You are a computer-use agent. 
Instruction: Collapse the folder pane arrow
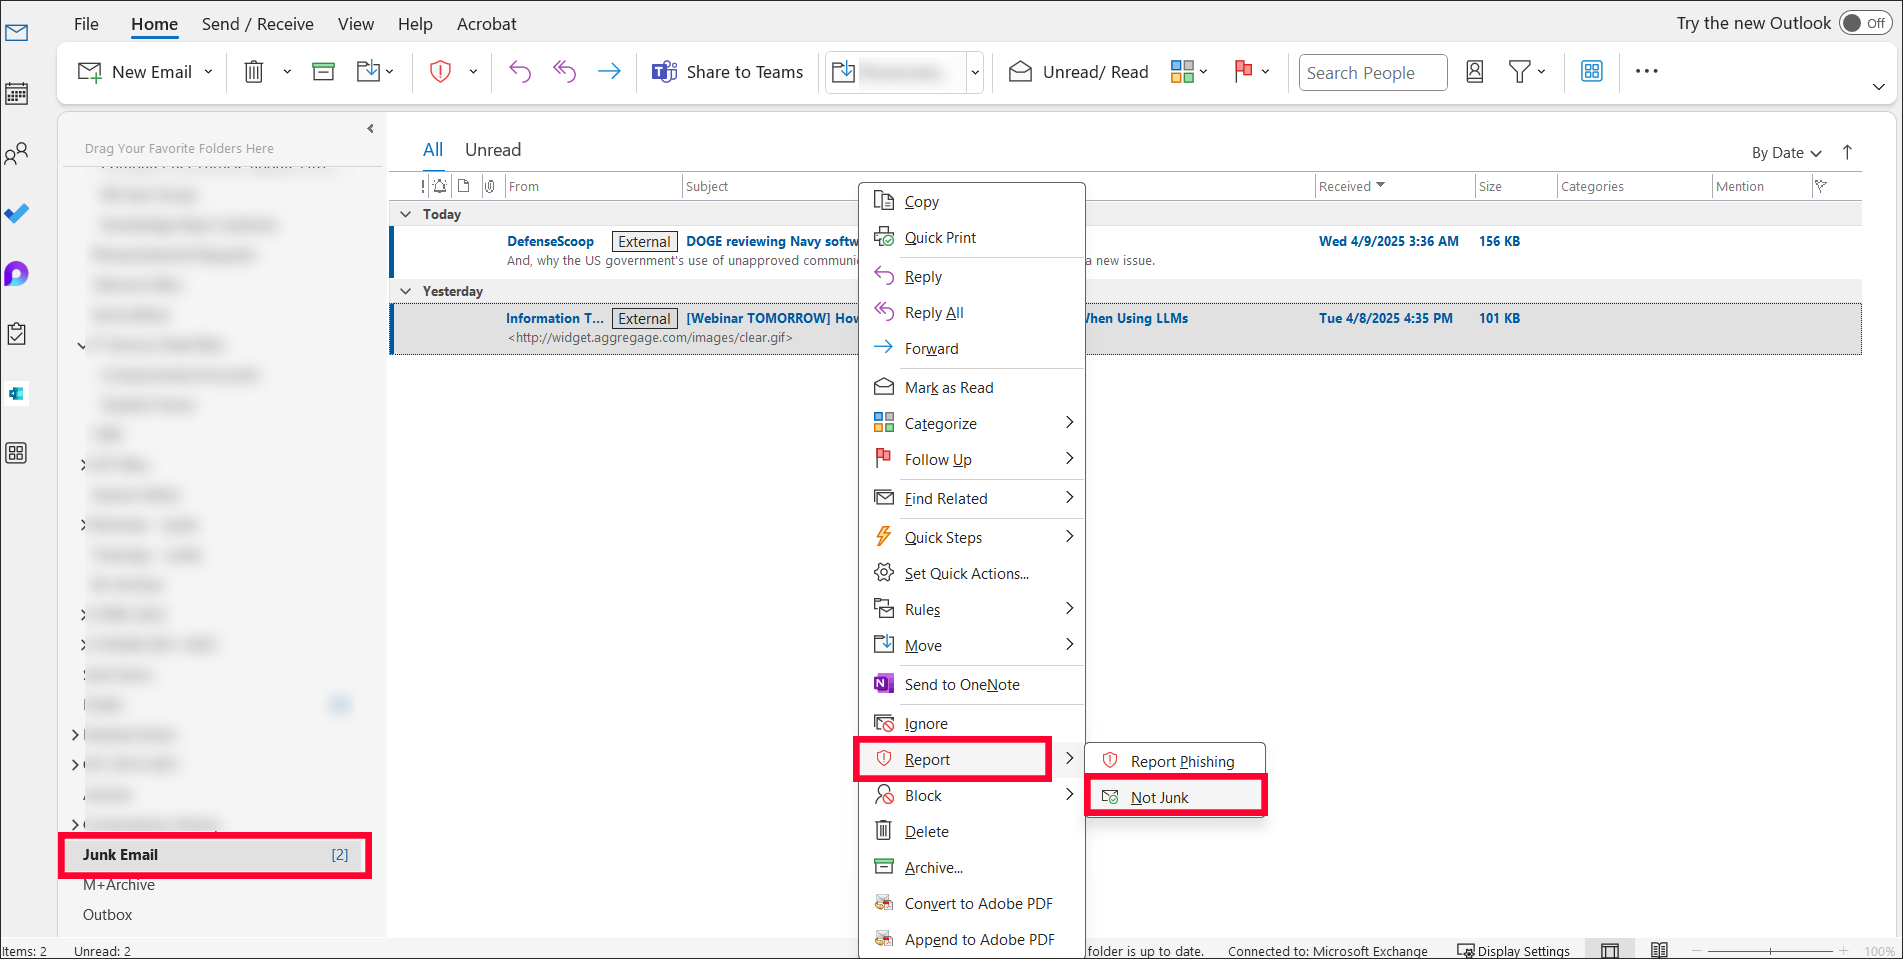(x=370, y=129)
